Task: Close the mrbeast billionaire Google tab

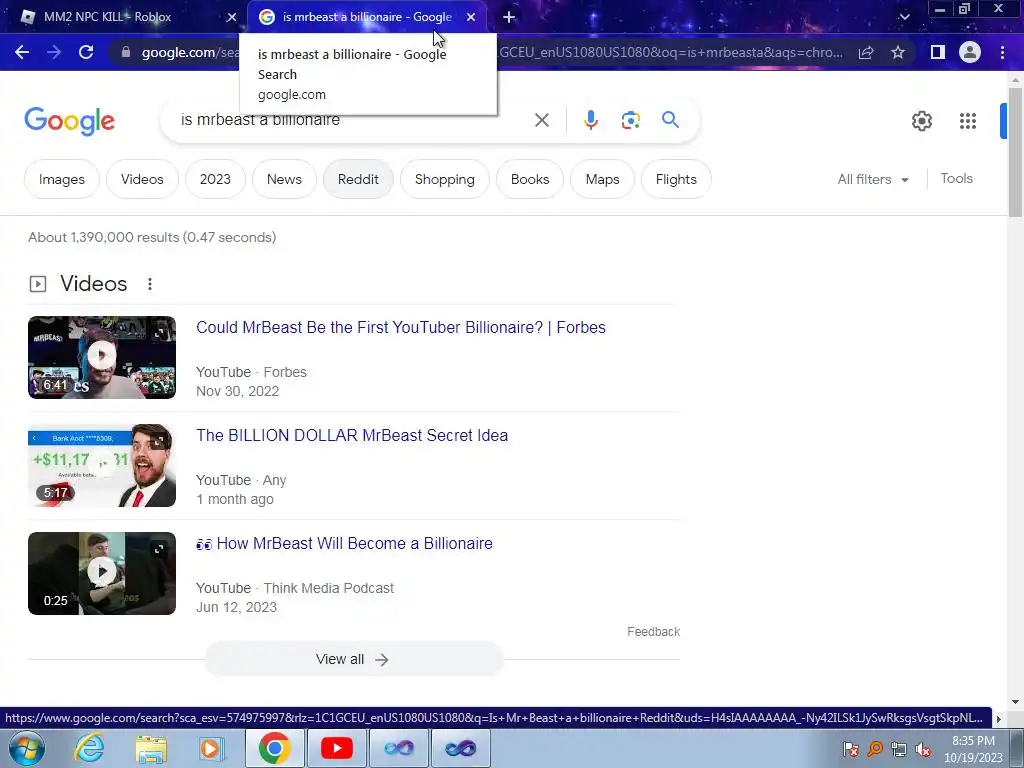Action: (471, 18)
